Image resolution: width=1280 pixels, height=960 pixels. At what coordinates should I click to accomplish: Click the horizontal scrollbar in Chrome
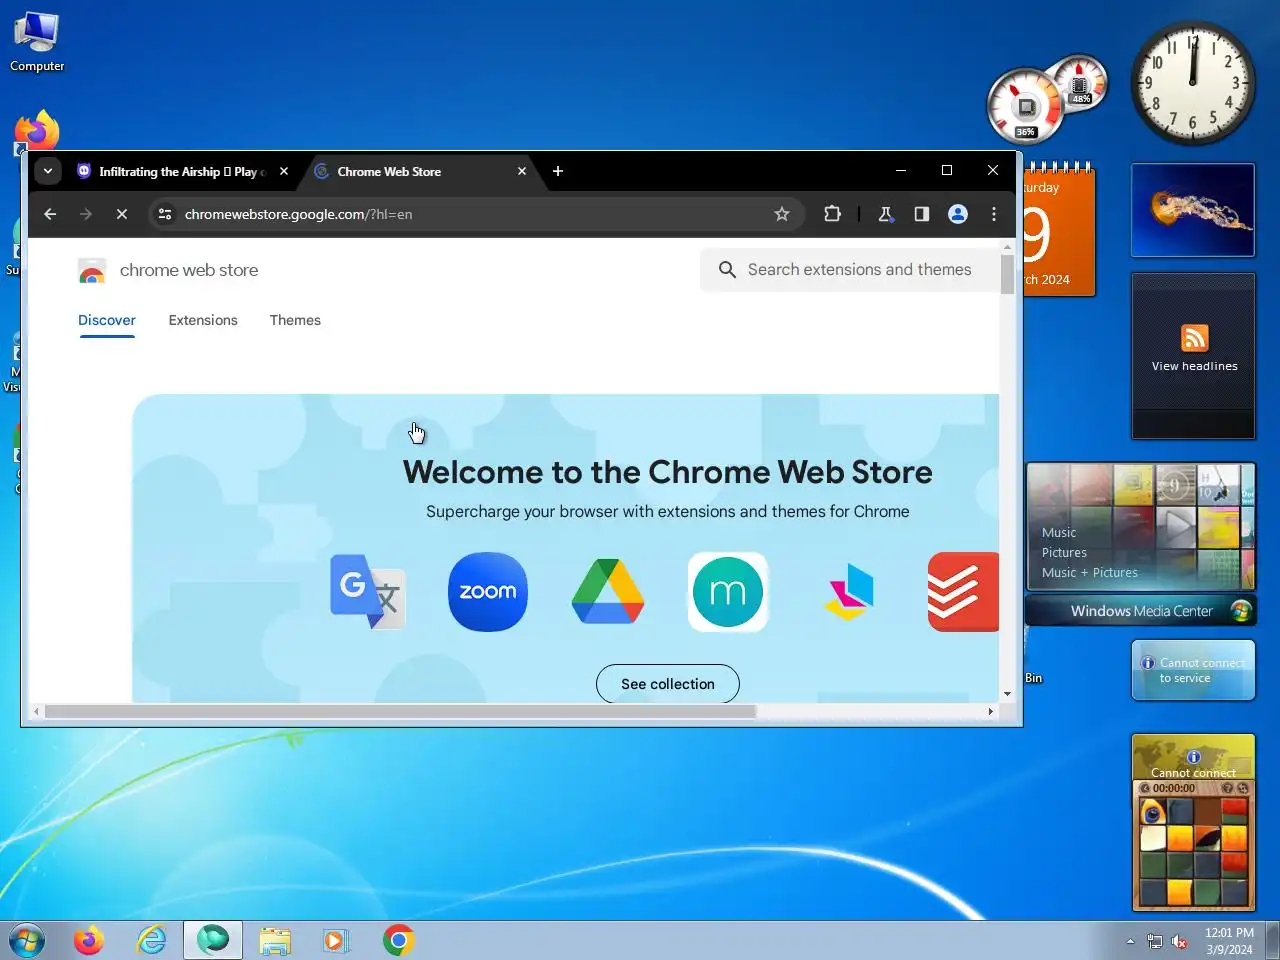click(400, 712)
